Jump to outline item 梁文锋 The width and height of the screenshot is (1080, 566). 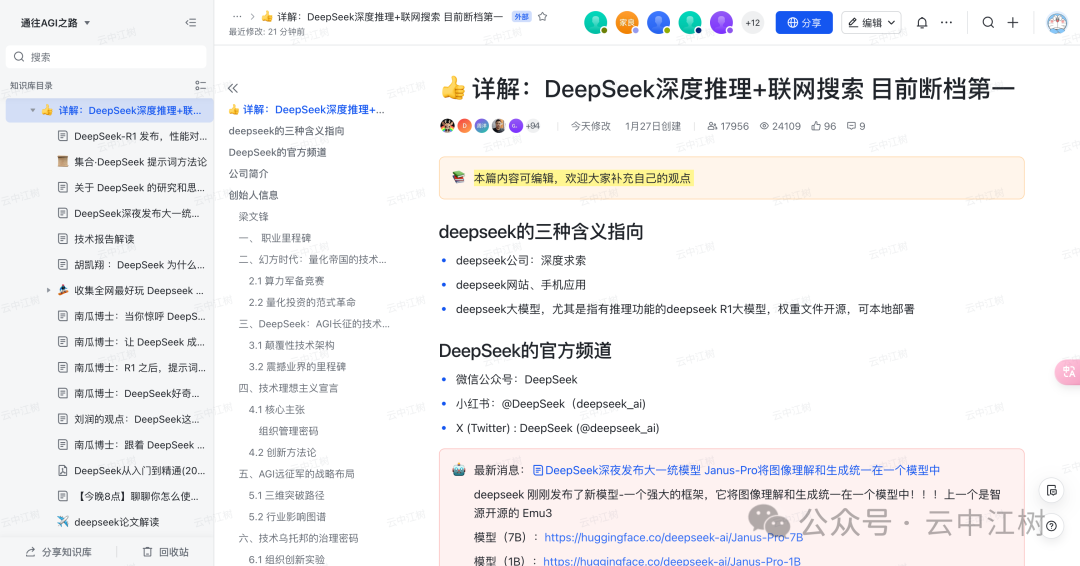point(253,216)
